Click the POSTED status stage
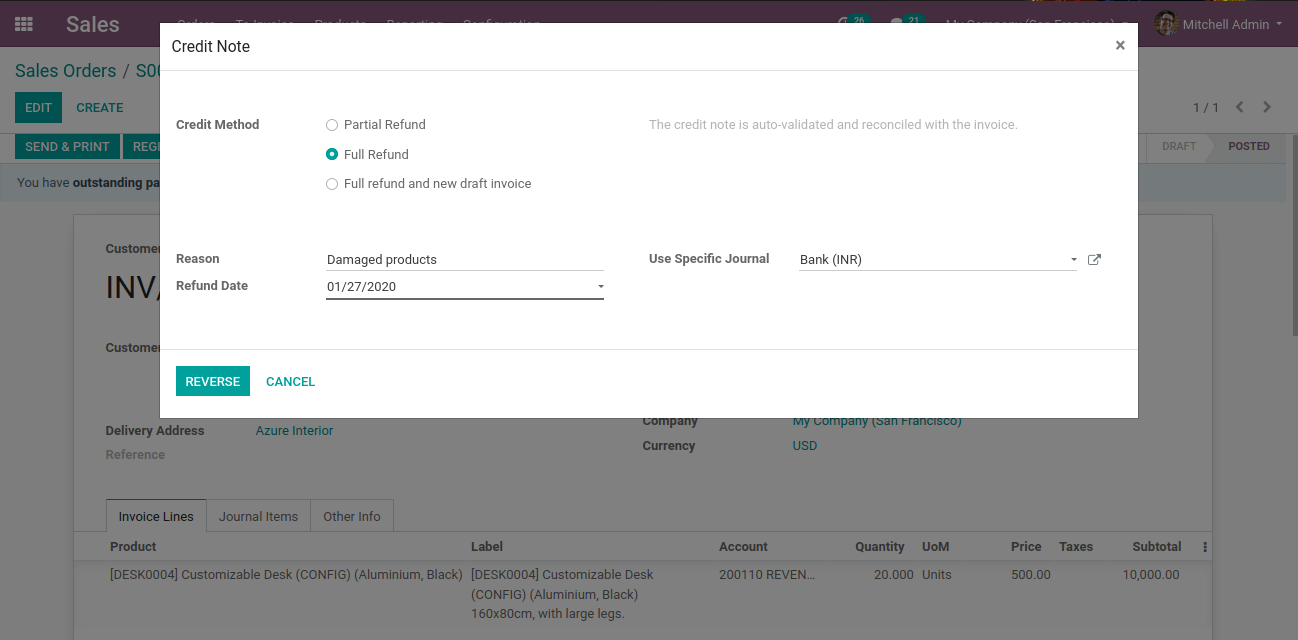1298x640 pixels. [1249, 146]
